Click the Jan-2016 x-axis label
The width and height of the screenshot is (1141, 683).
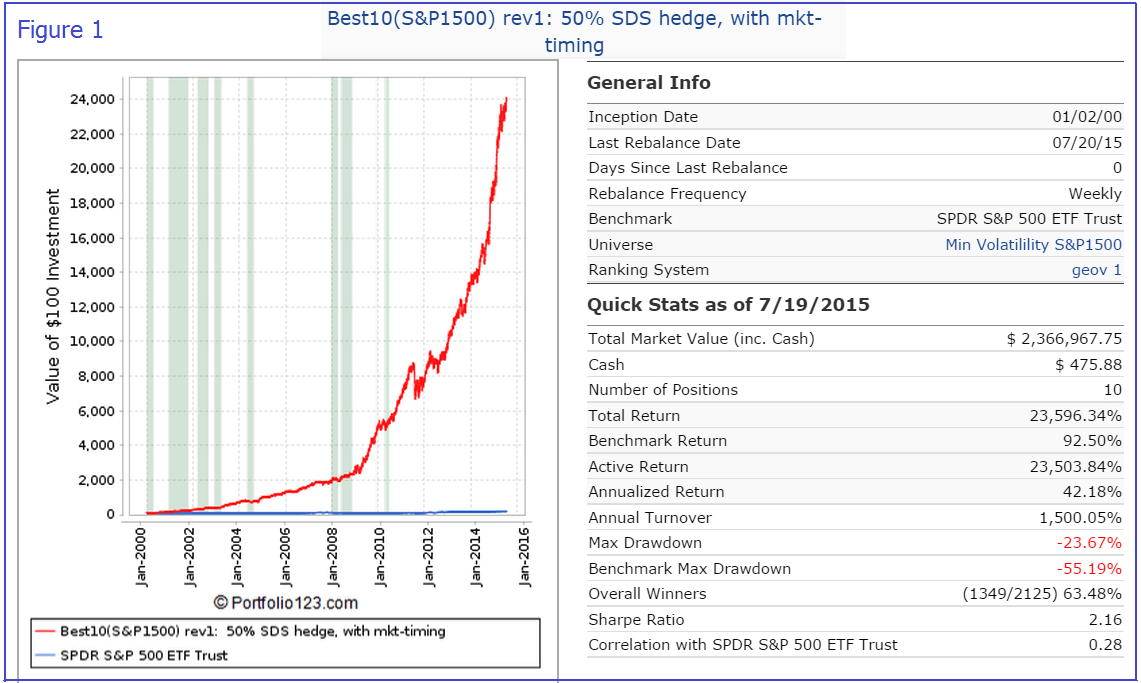pyautogui.click(x=524, y=556)
